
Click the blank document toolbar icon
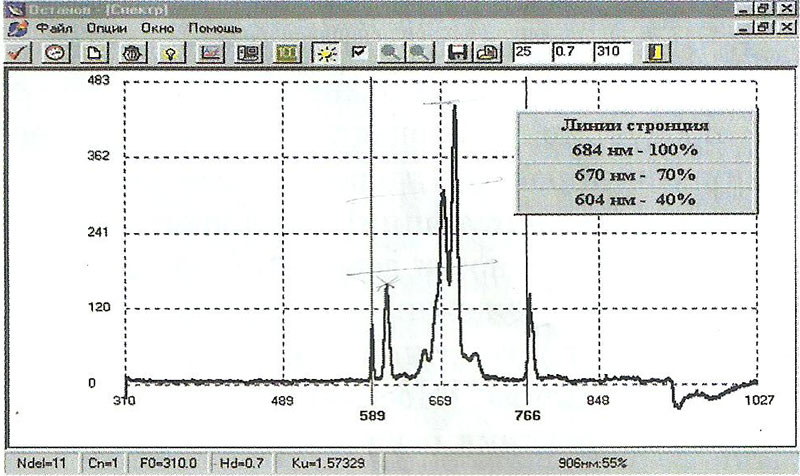(92, 52)
